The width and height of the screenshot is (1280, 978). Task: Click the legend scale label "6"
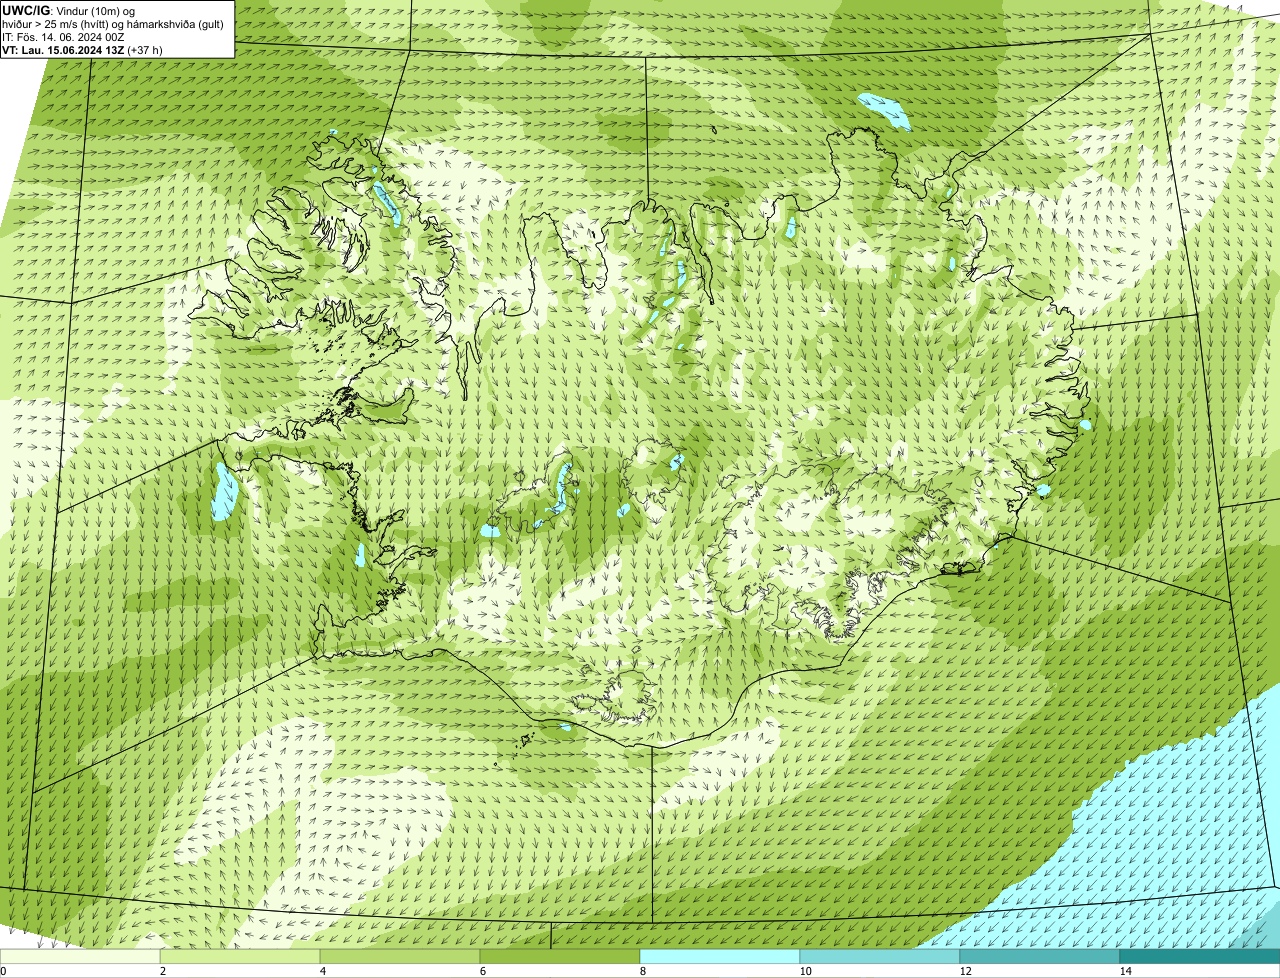482,971
